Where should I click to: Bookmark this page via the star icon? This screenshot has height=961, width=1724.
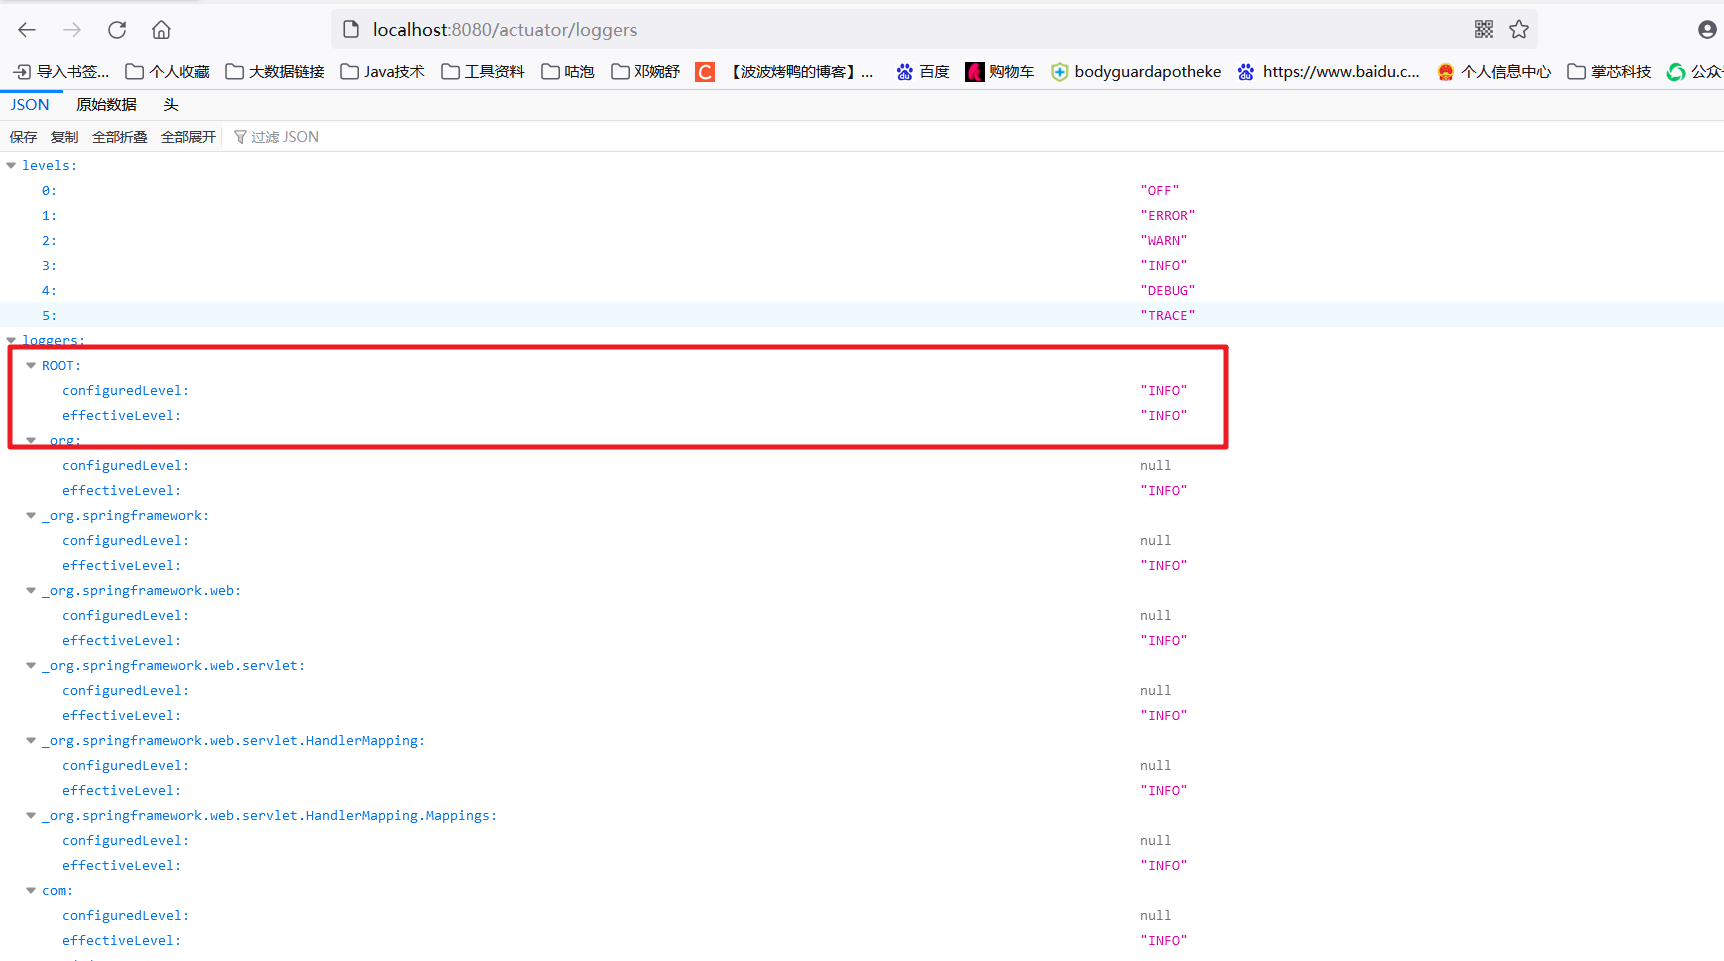(x=1519, y=30)
